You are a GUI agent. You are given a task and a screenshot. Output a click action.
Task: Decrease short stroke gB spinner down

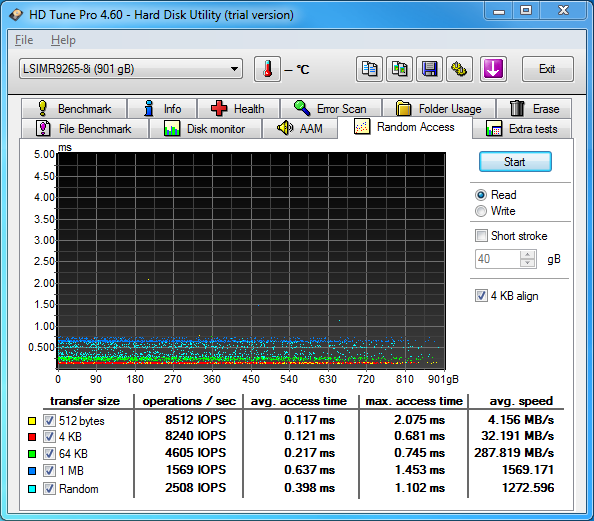528,263
